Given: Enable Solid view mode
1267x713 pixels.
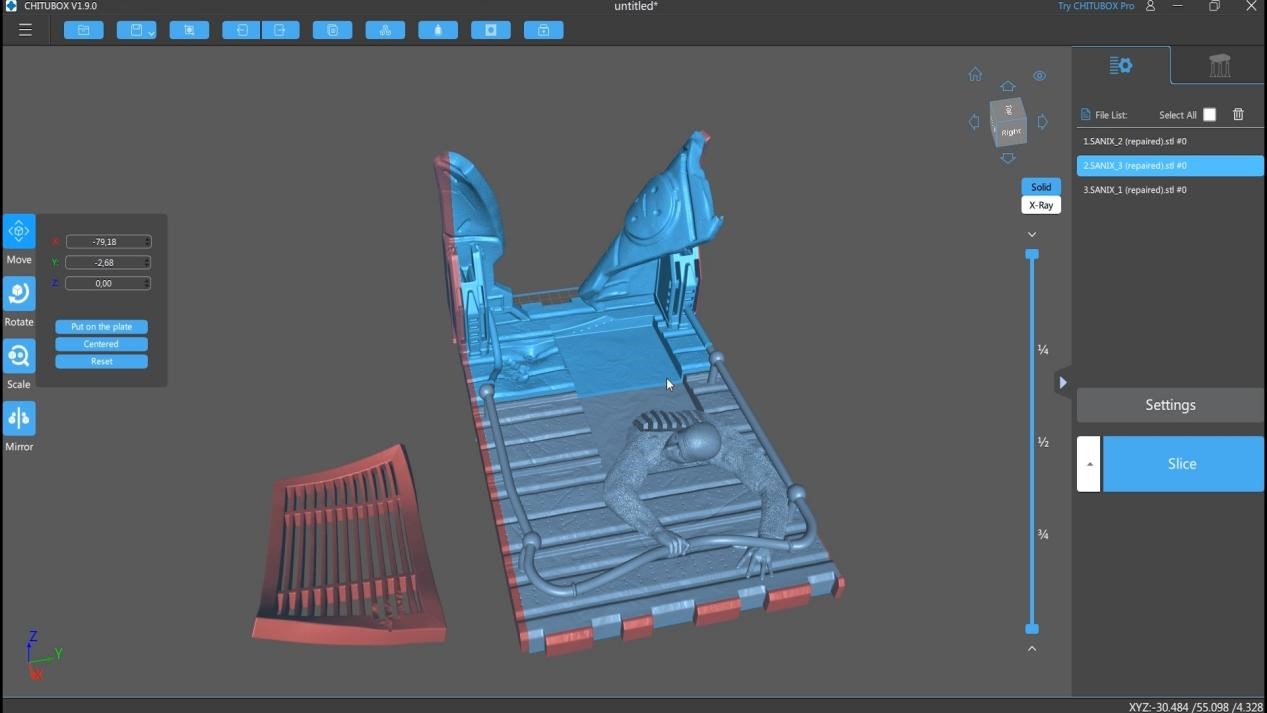Looking at the screenshot, I should (x=1041, y=187).
